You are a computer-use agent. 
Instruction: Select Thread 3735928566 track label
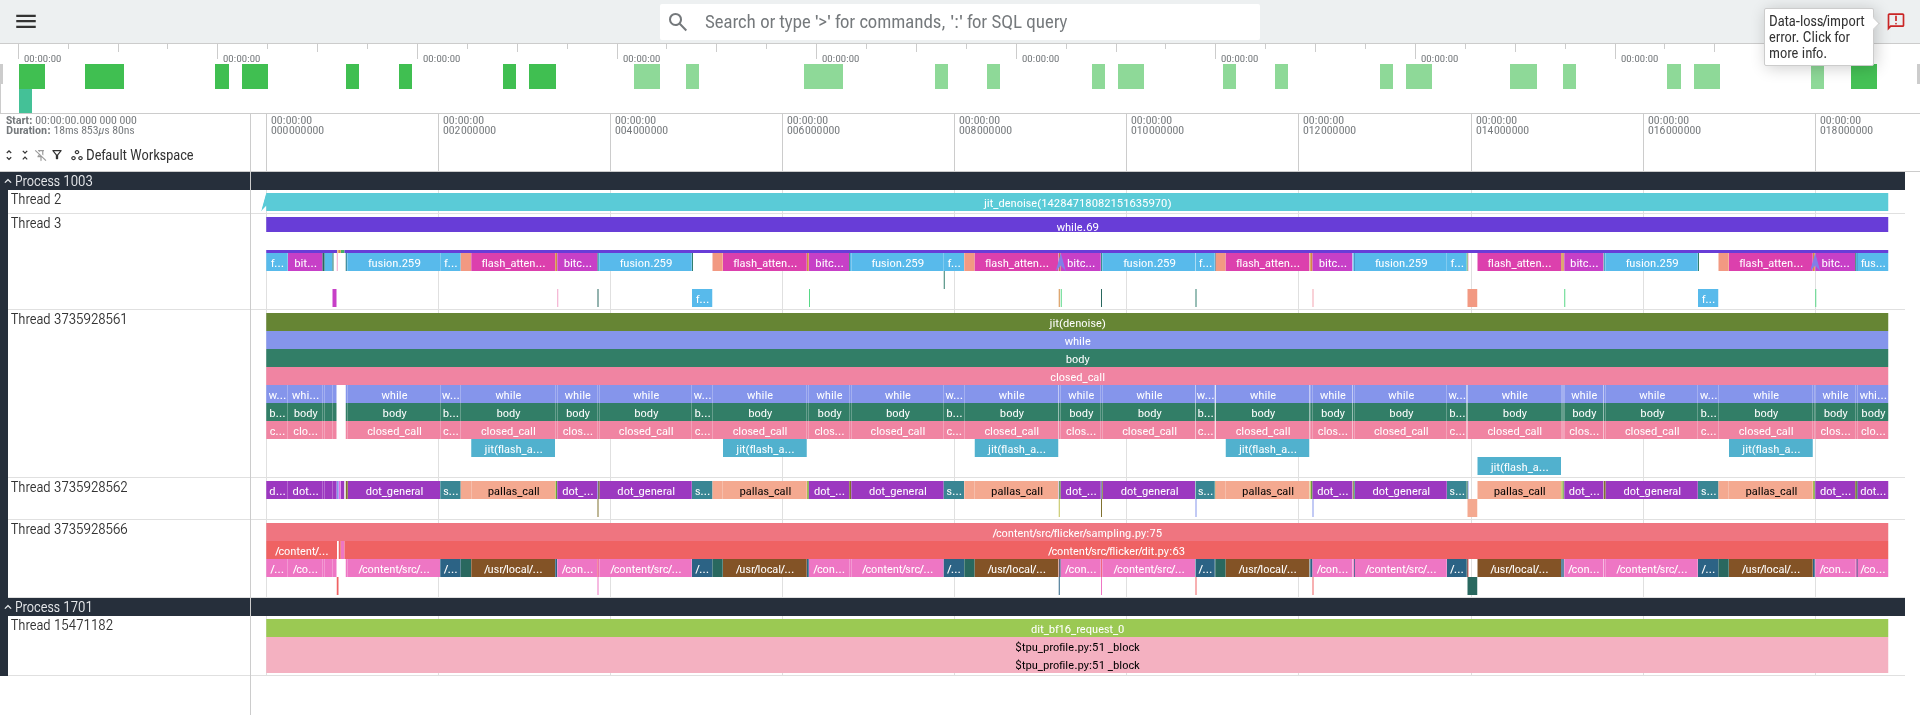(x=69, y=529)
